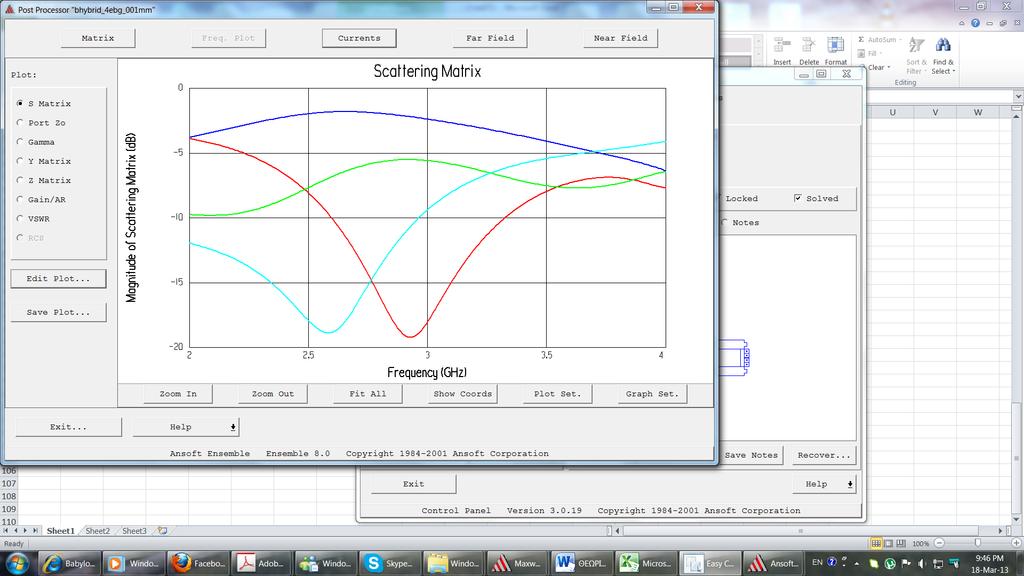Click the taskbar clock 9:46 PM

click(989, 558)
